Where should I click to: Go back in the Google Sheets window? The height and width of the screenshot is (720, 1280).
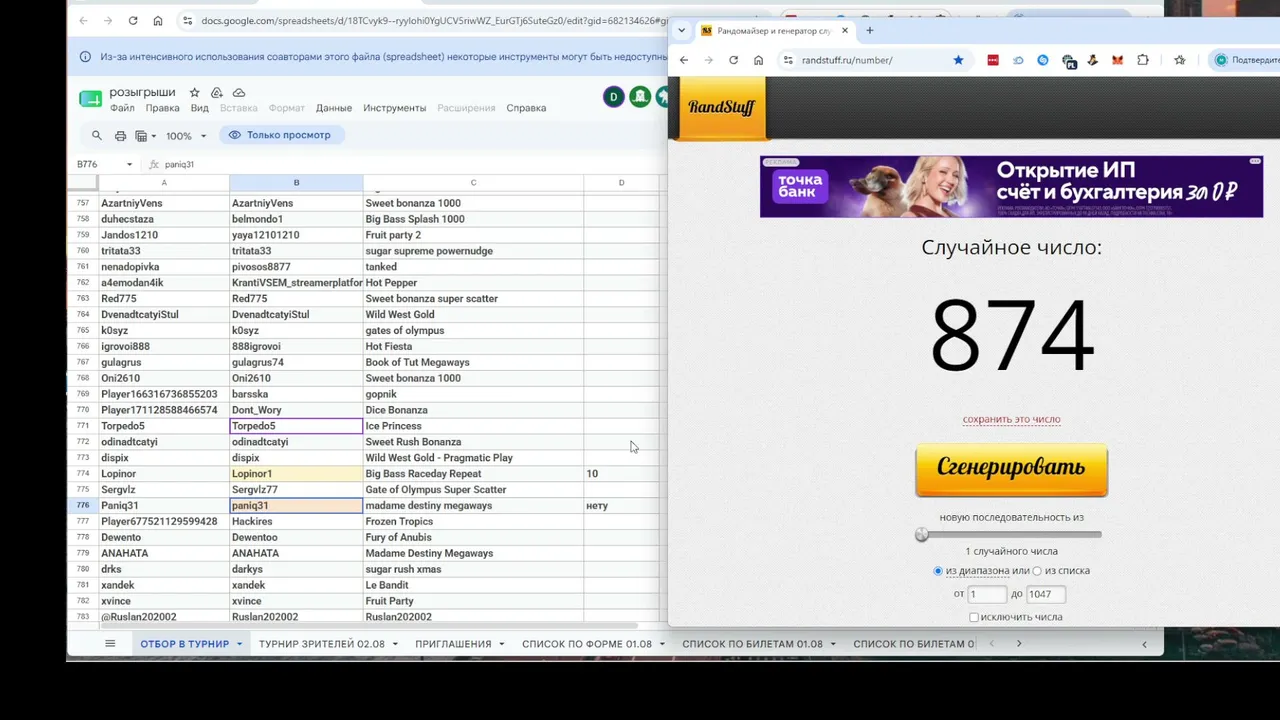click(x=83, y=20)
